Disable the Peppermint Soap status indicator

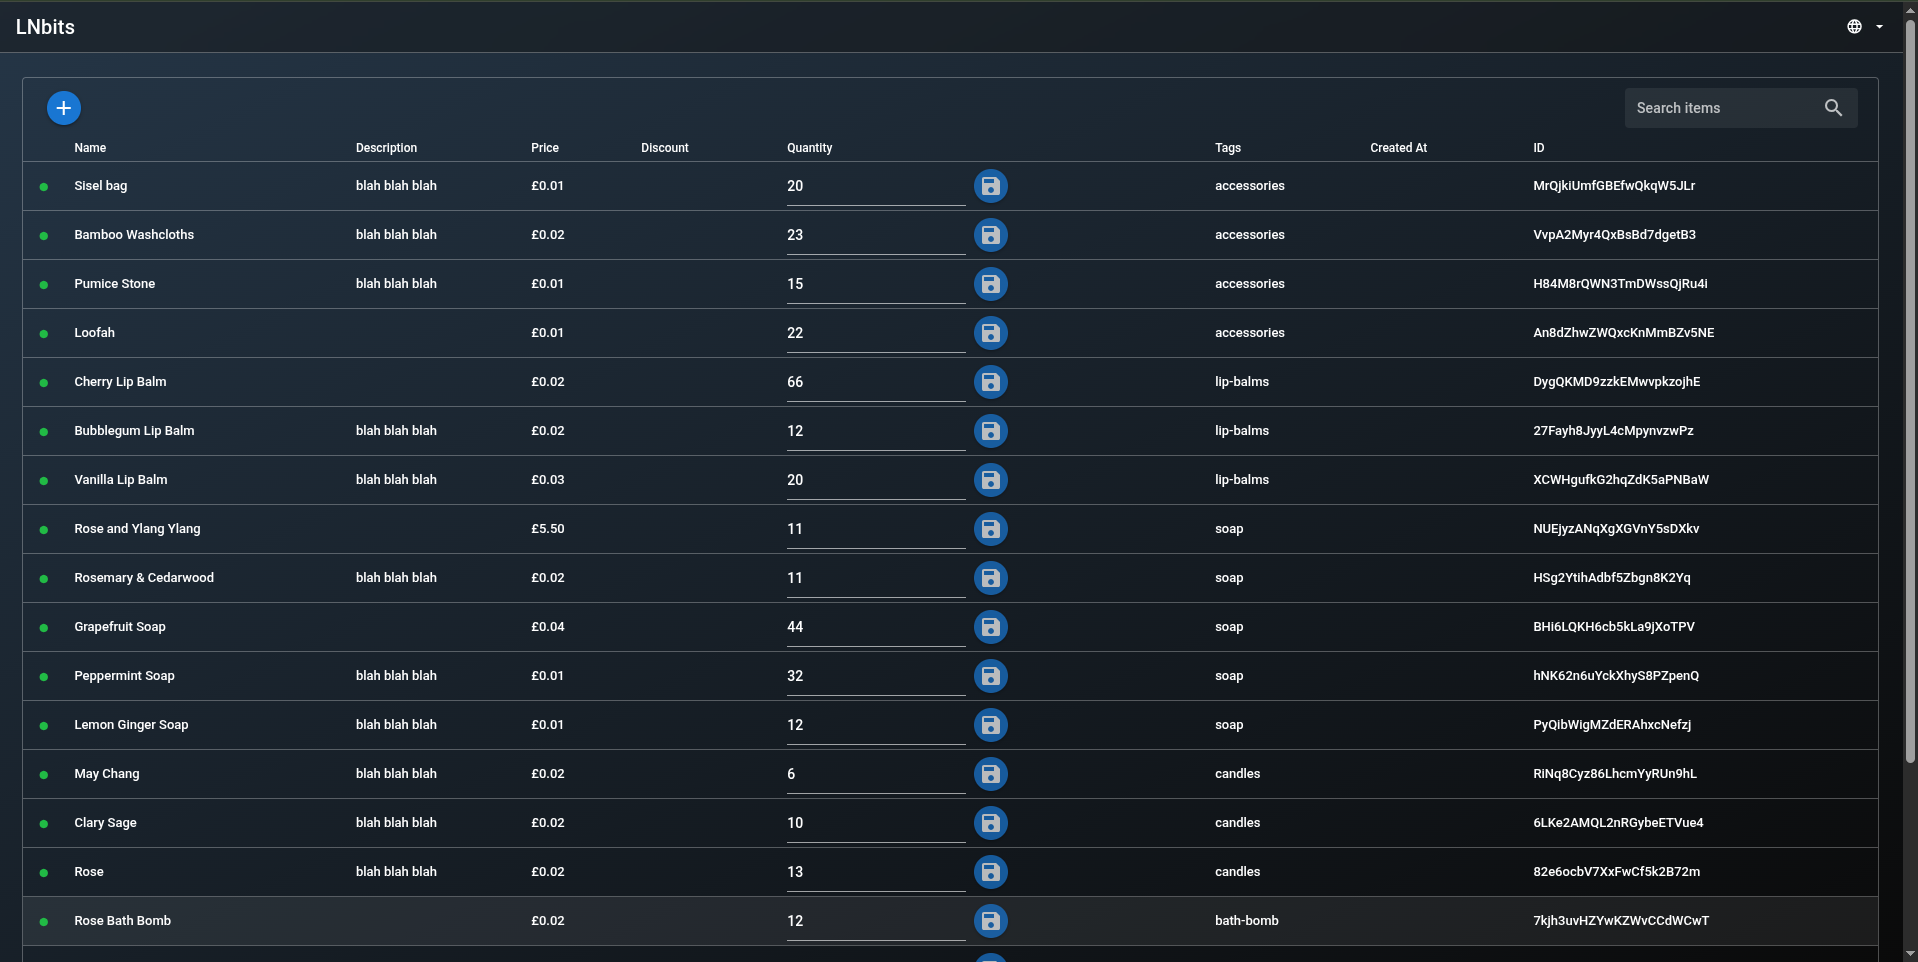43,677
